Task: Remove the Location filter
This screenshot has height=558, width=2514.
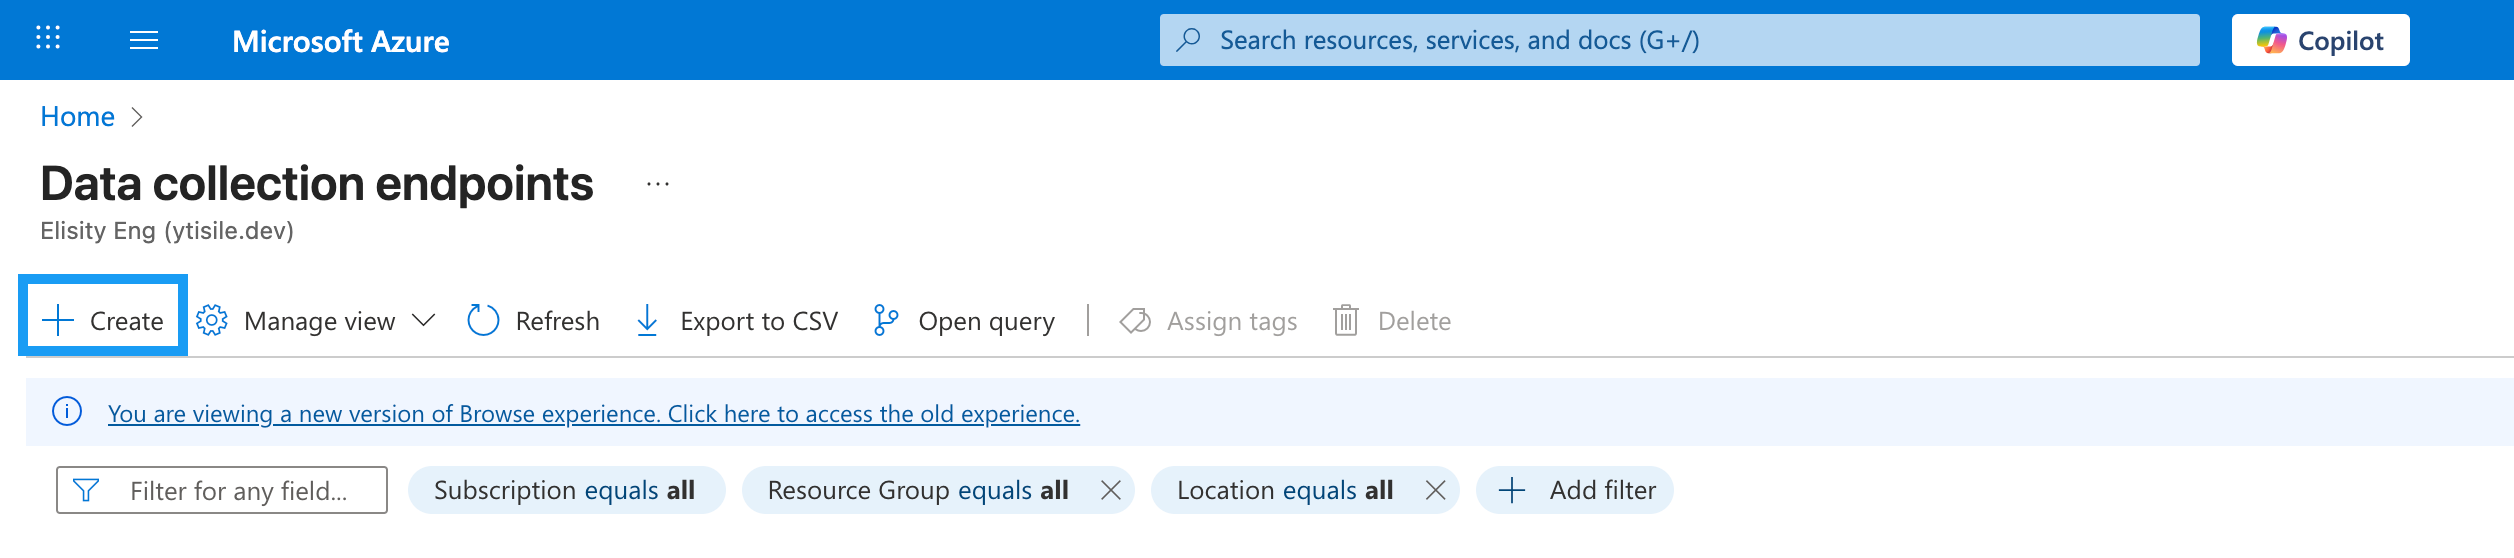Action: (x=1436, y=490)
